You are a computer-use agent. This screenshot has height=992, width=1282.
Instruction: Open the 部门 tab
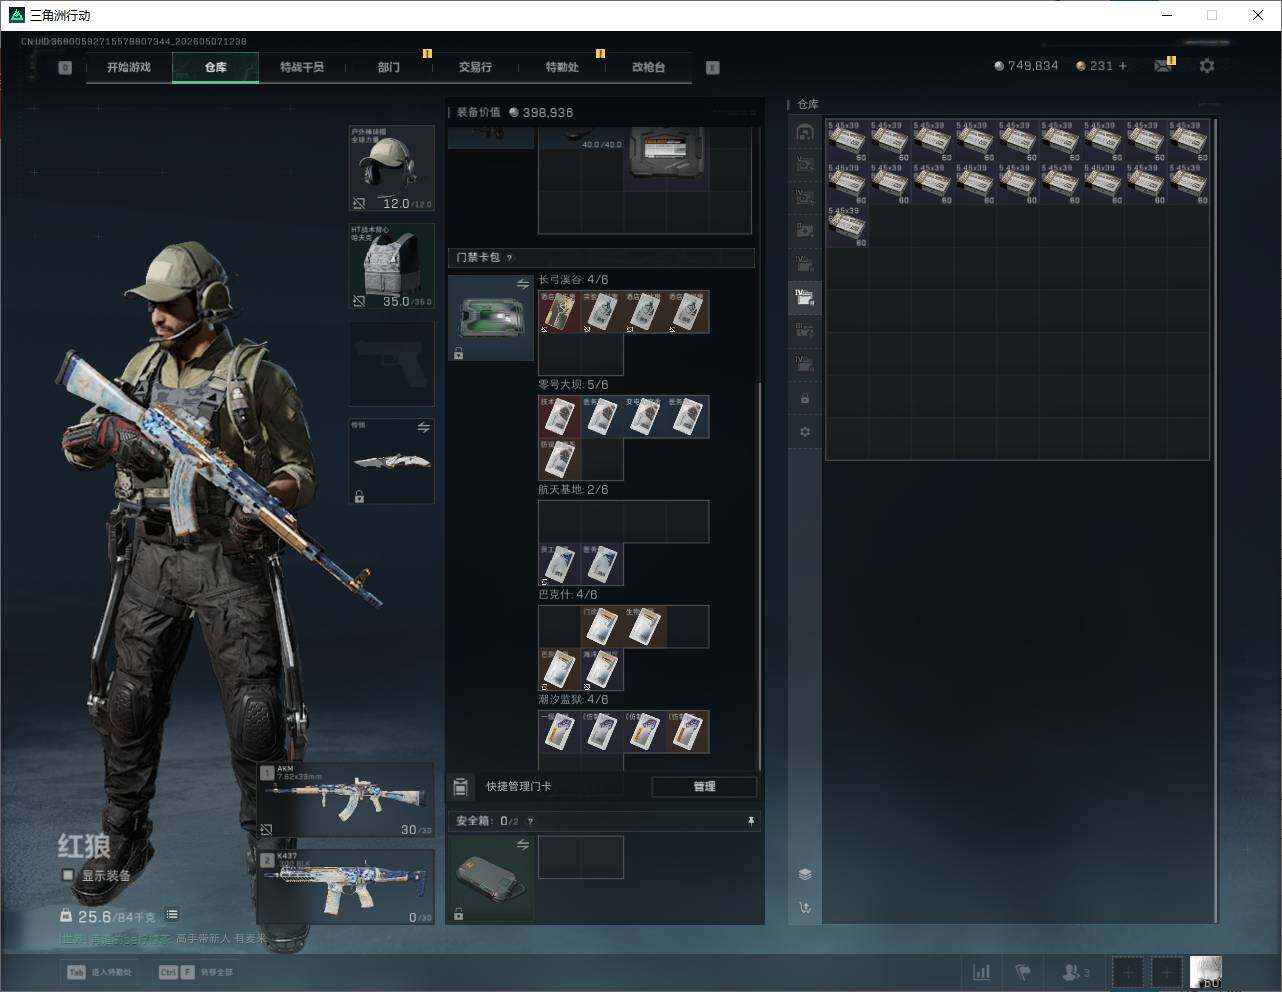click(389, 67)
